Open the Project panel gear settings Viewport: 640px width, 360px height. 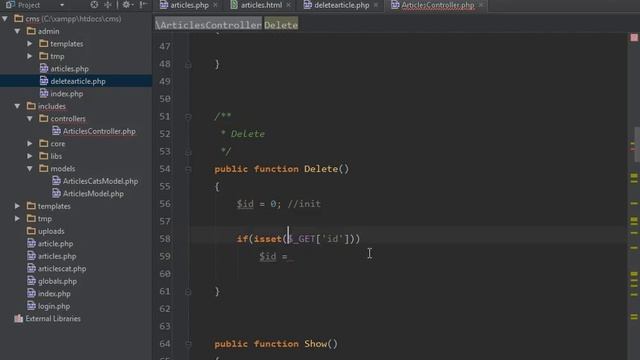coord(127,5)
